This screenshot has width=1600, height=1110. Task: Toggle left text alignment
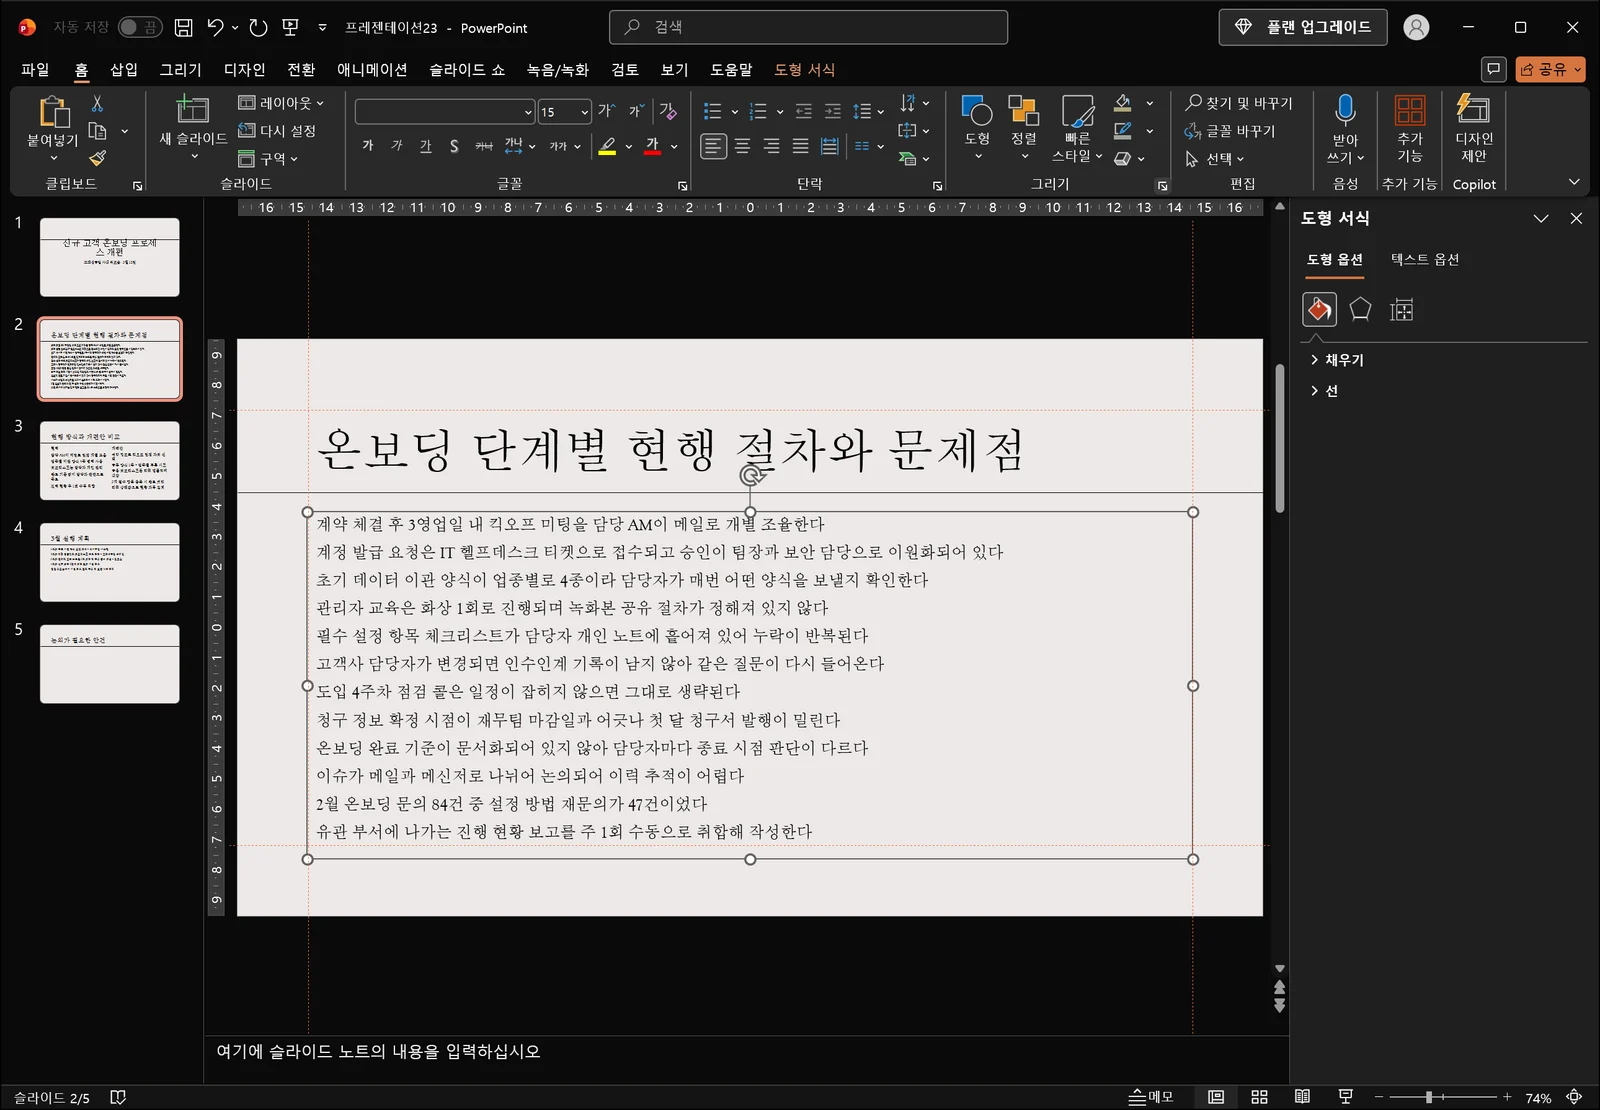coord(713,146)
